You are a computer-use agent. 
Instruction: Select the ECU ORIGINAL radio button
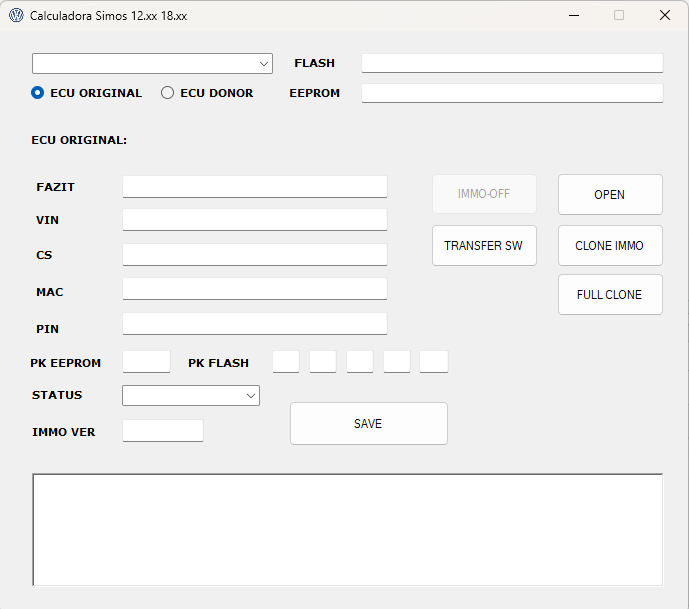click(38, 93)
